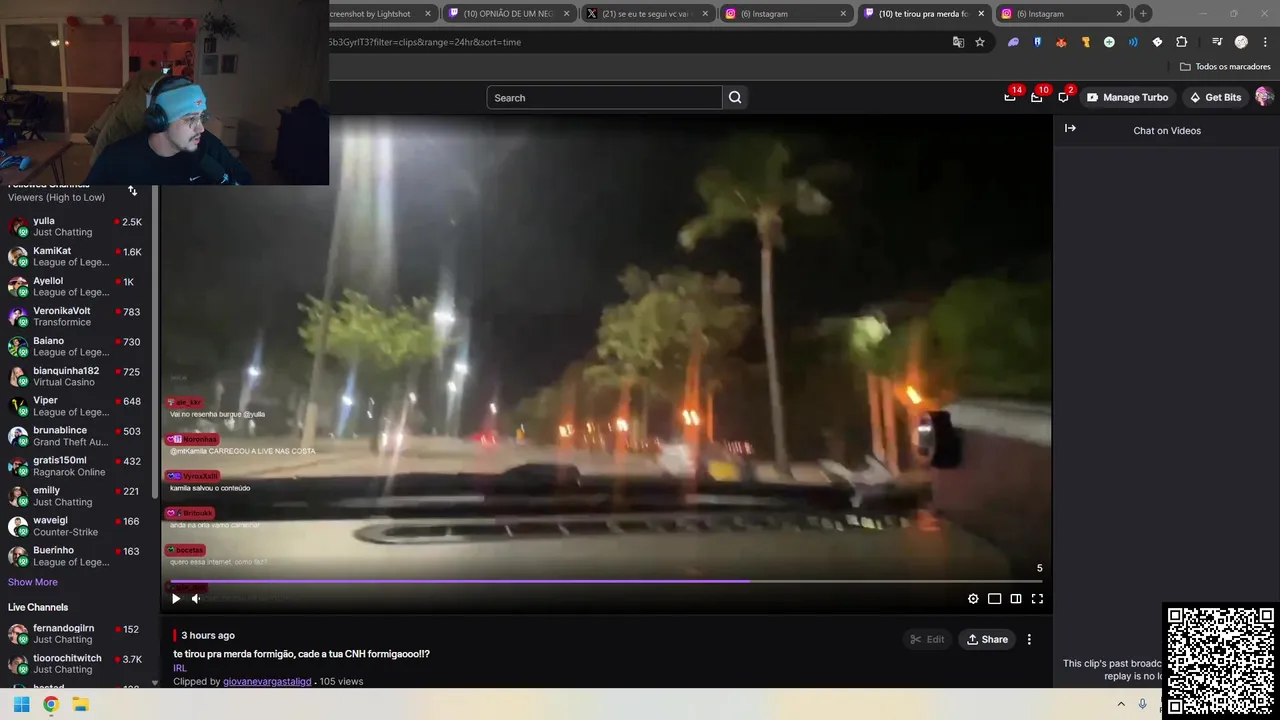Open waveigl channel in sidebar
Image resolution: width=1280 pixels, height=720 pixels.
75,526
